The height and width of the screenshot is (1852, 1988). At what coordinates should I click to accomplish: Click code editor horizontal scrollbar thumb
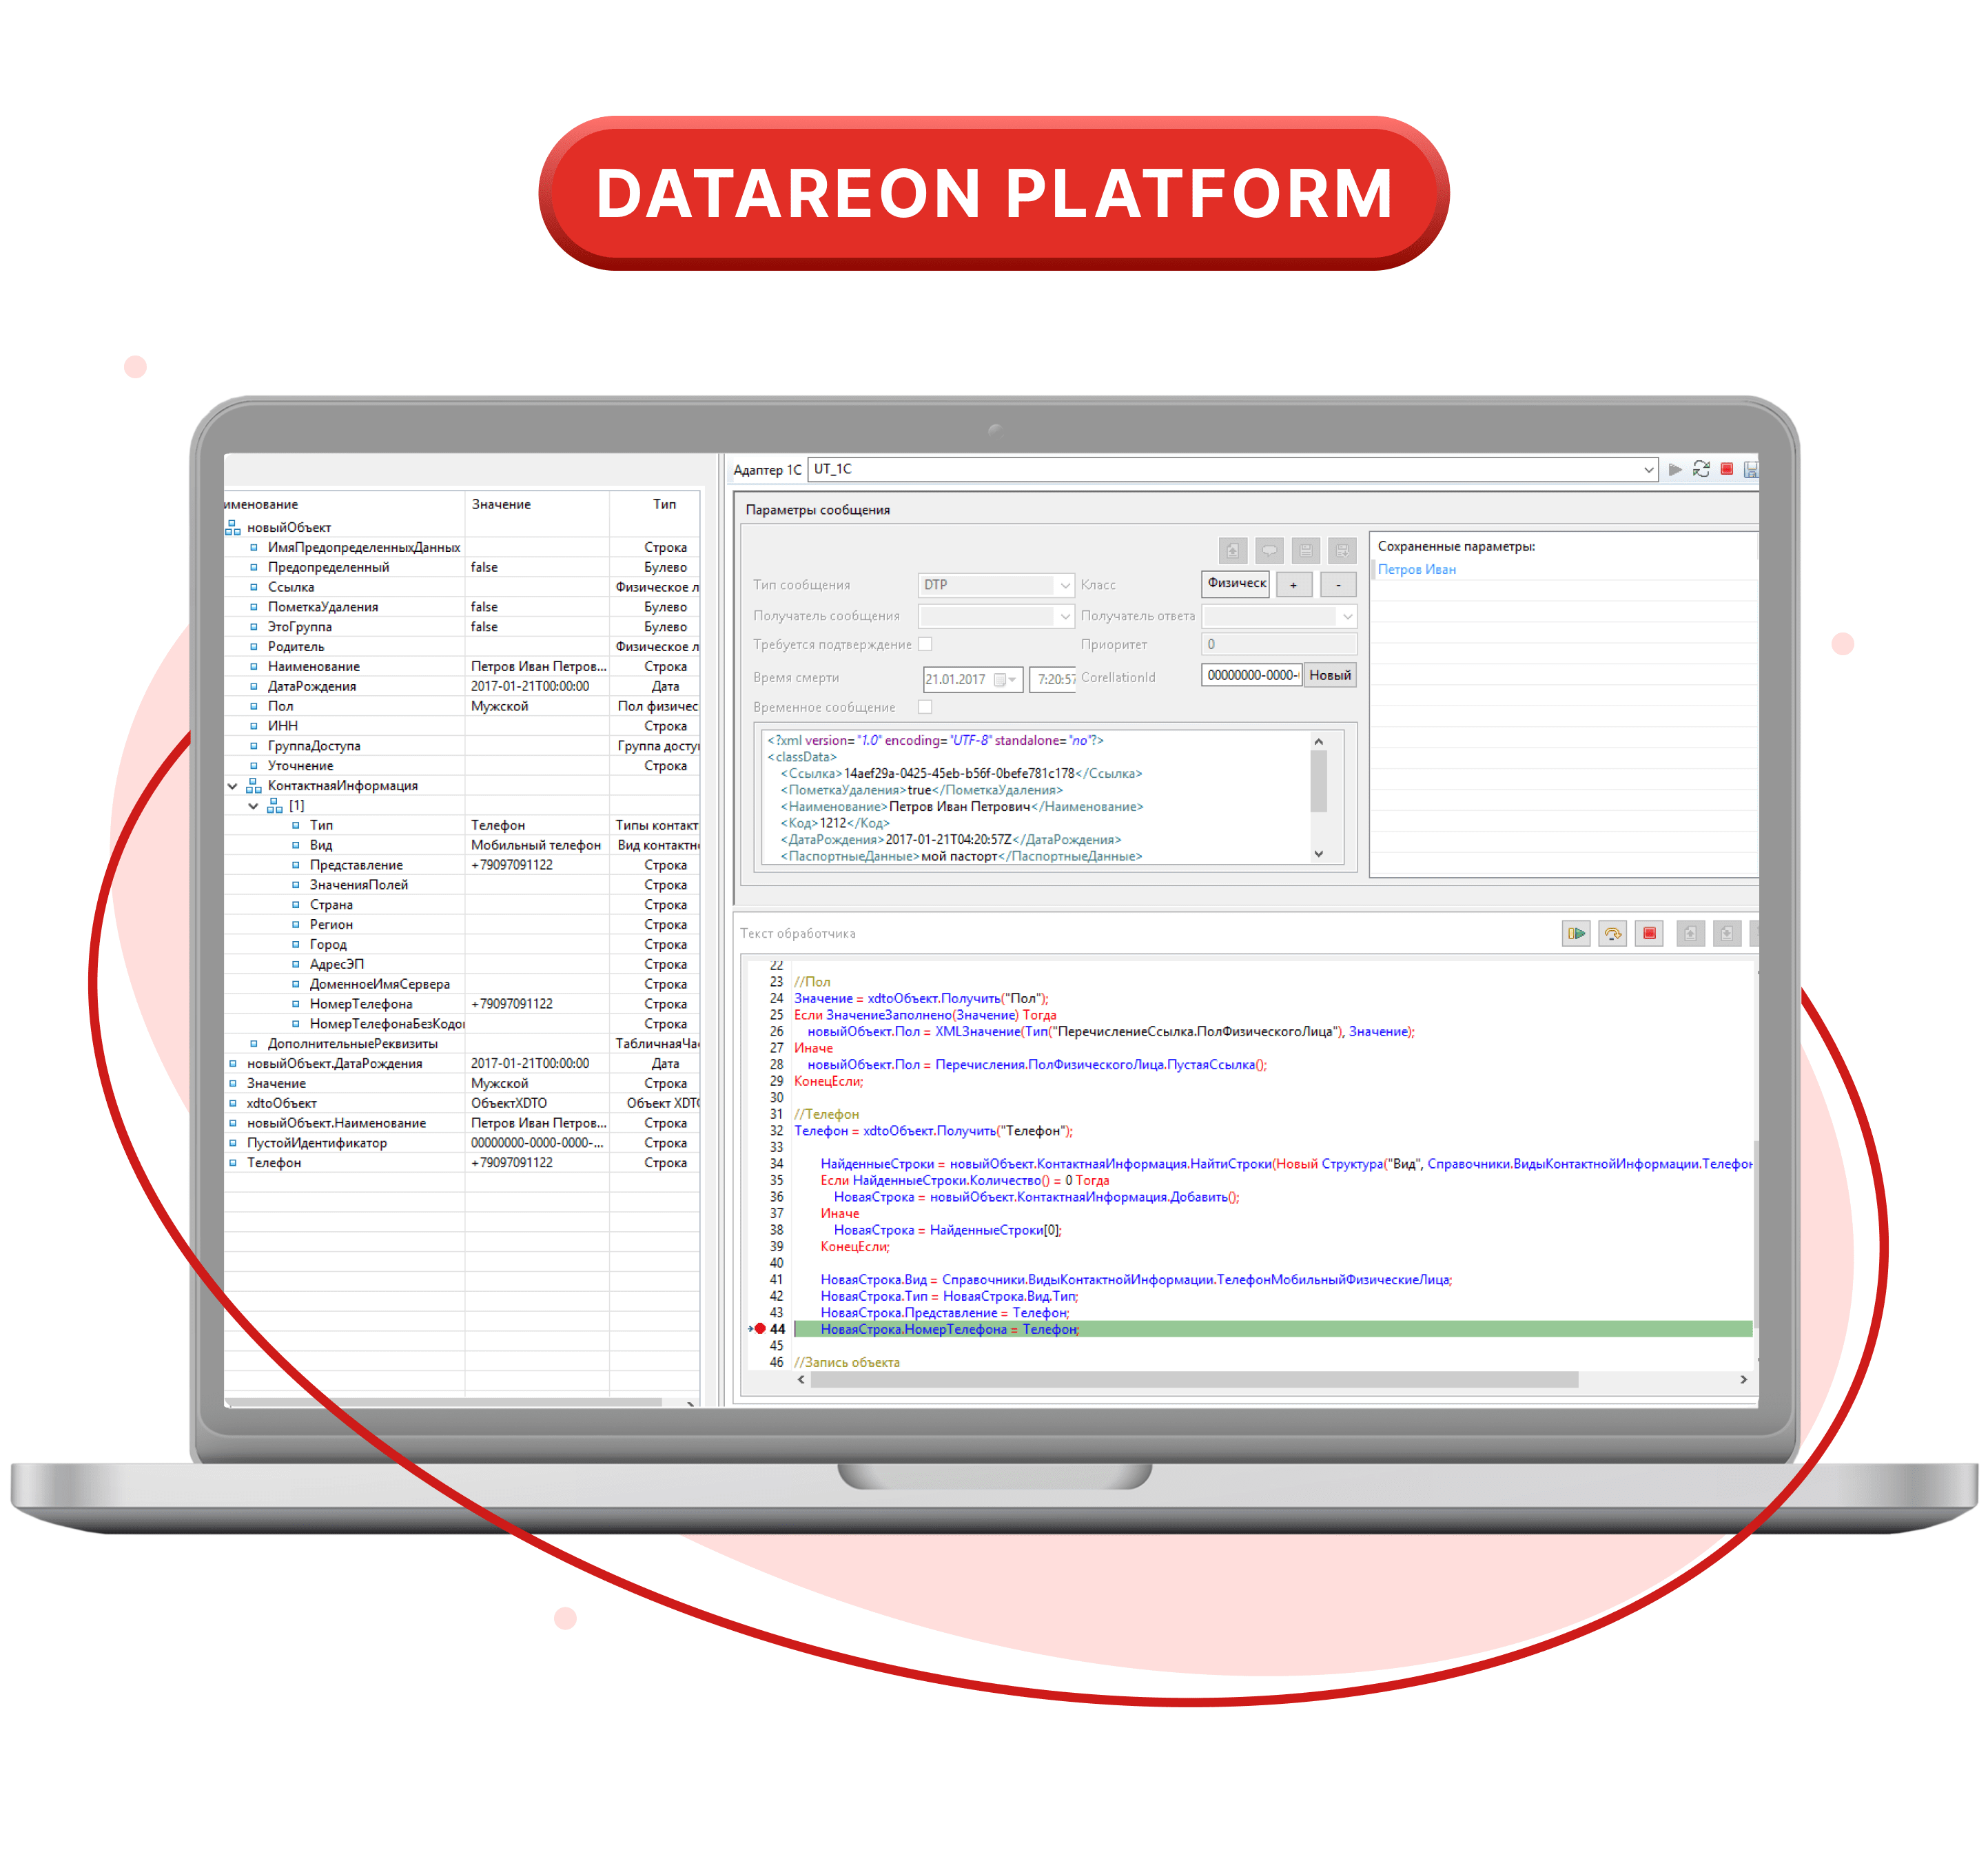click(1194, 1379)
